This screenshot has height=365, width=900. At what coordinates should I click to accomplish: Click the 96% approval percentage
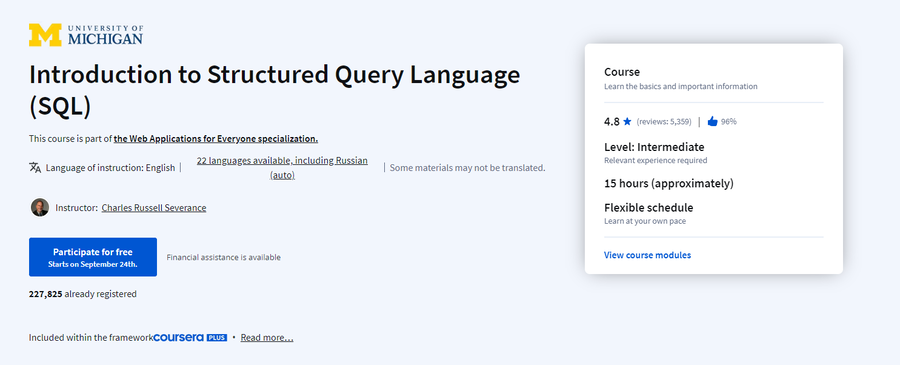point(729,122)
